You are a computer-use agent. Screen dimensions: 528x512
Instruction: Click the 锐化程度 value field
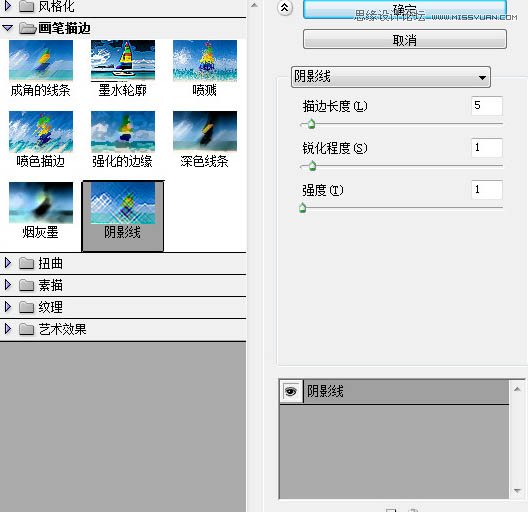[487, 148]
